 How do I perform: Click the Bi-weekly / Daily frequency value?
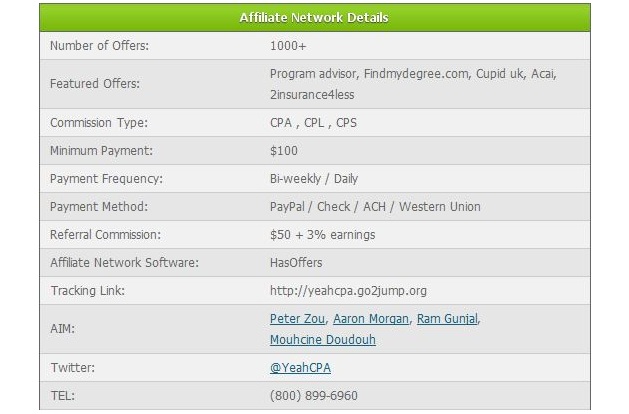314,179
